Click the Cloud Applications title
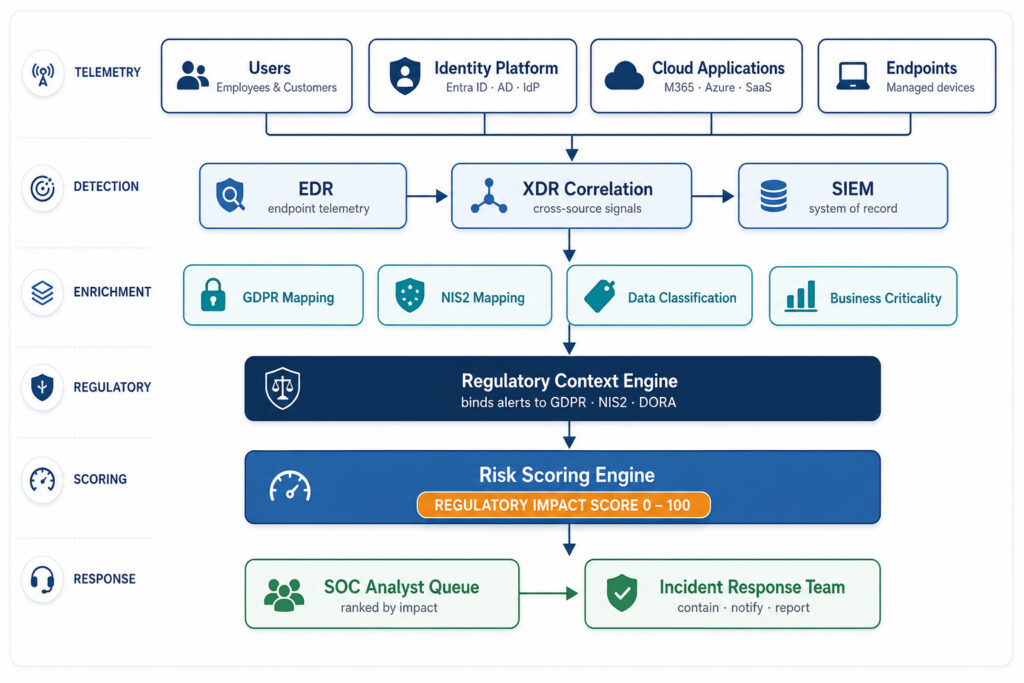 (718, 68)
